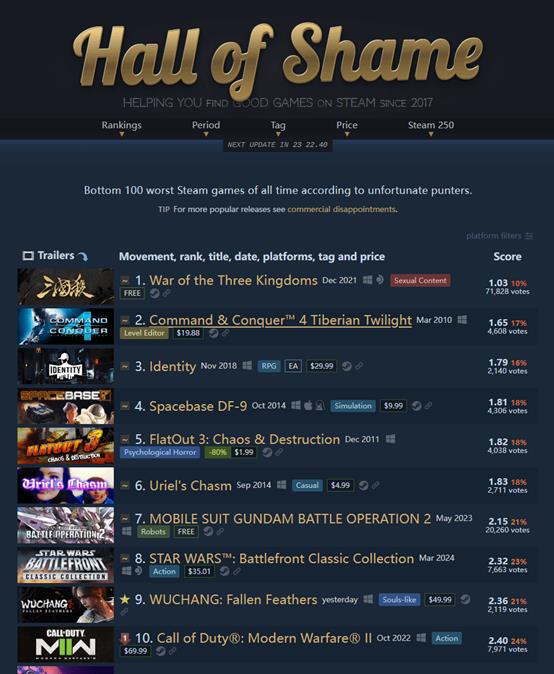Click the link icon for Spacebase DF-9
Viewport: 554px width, 674px height.
pos(428,405)
